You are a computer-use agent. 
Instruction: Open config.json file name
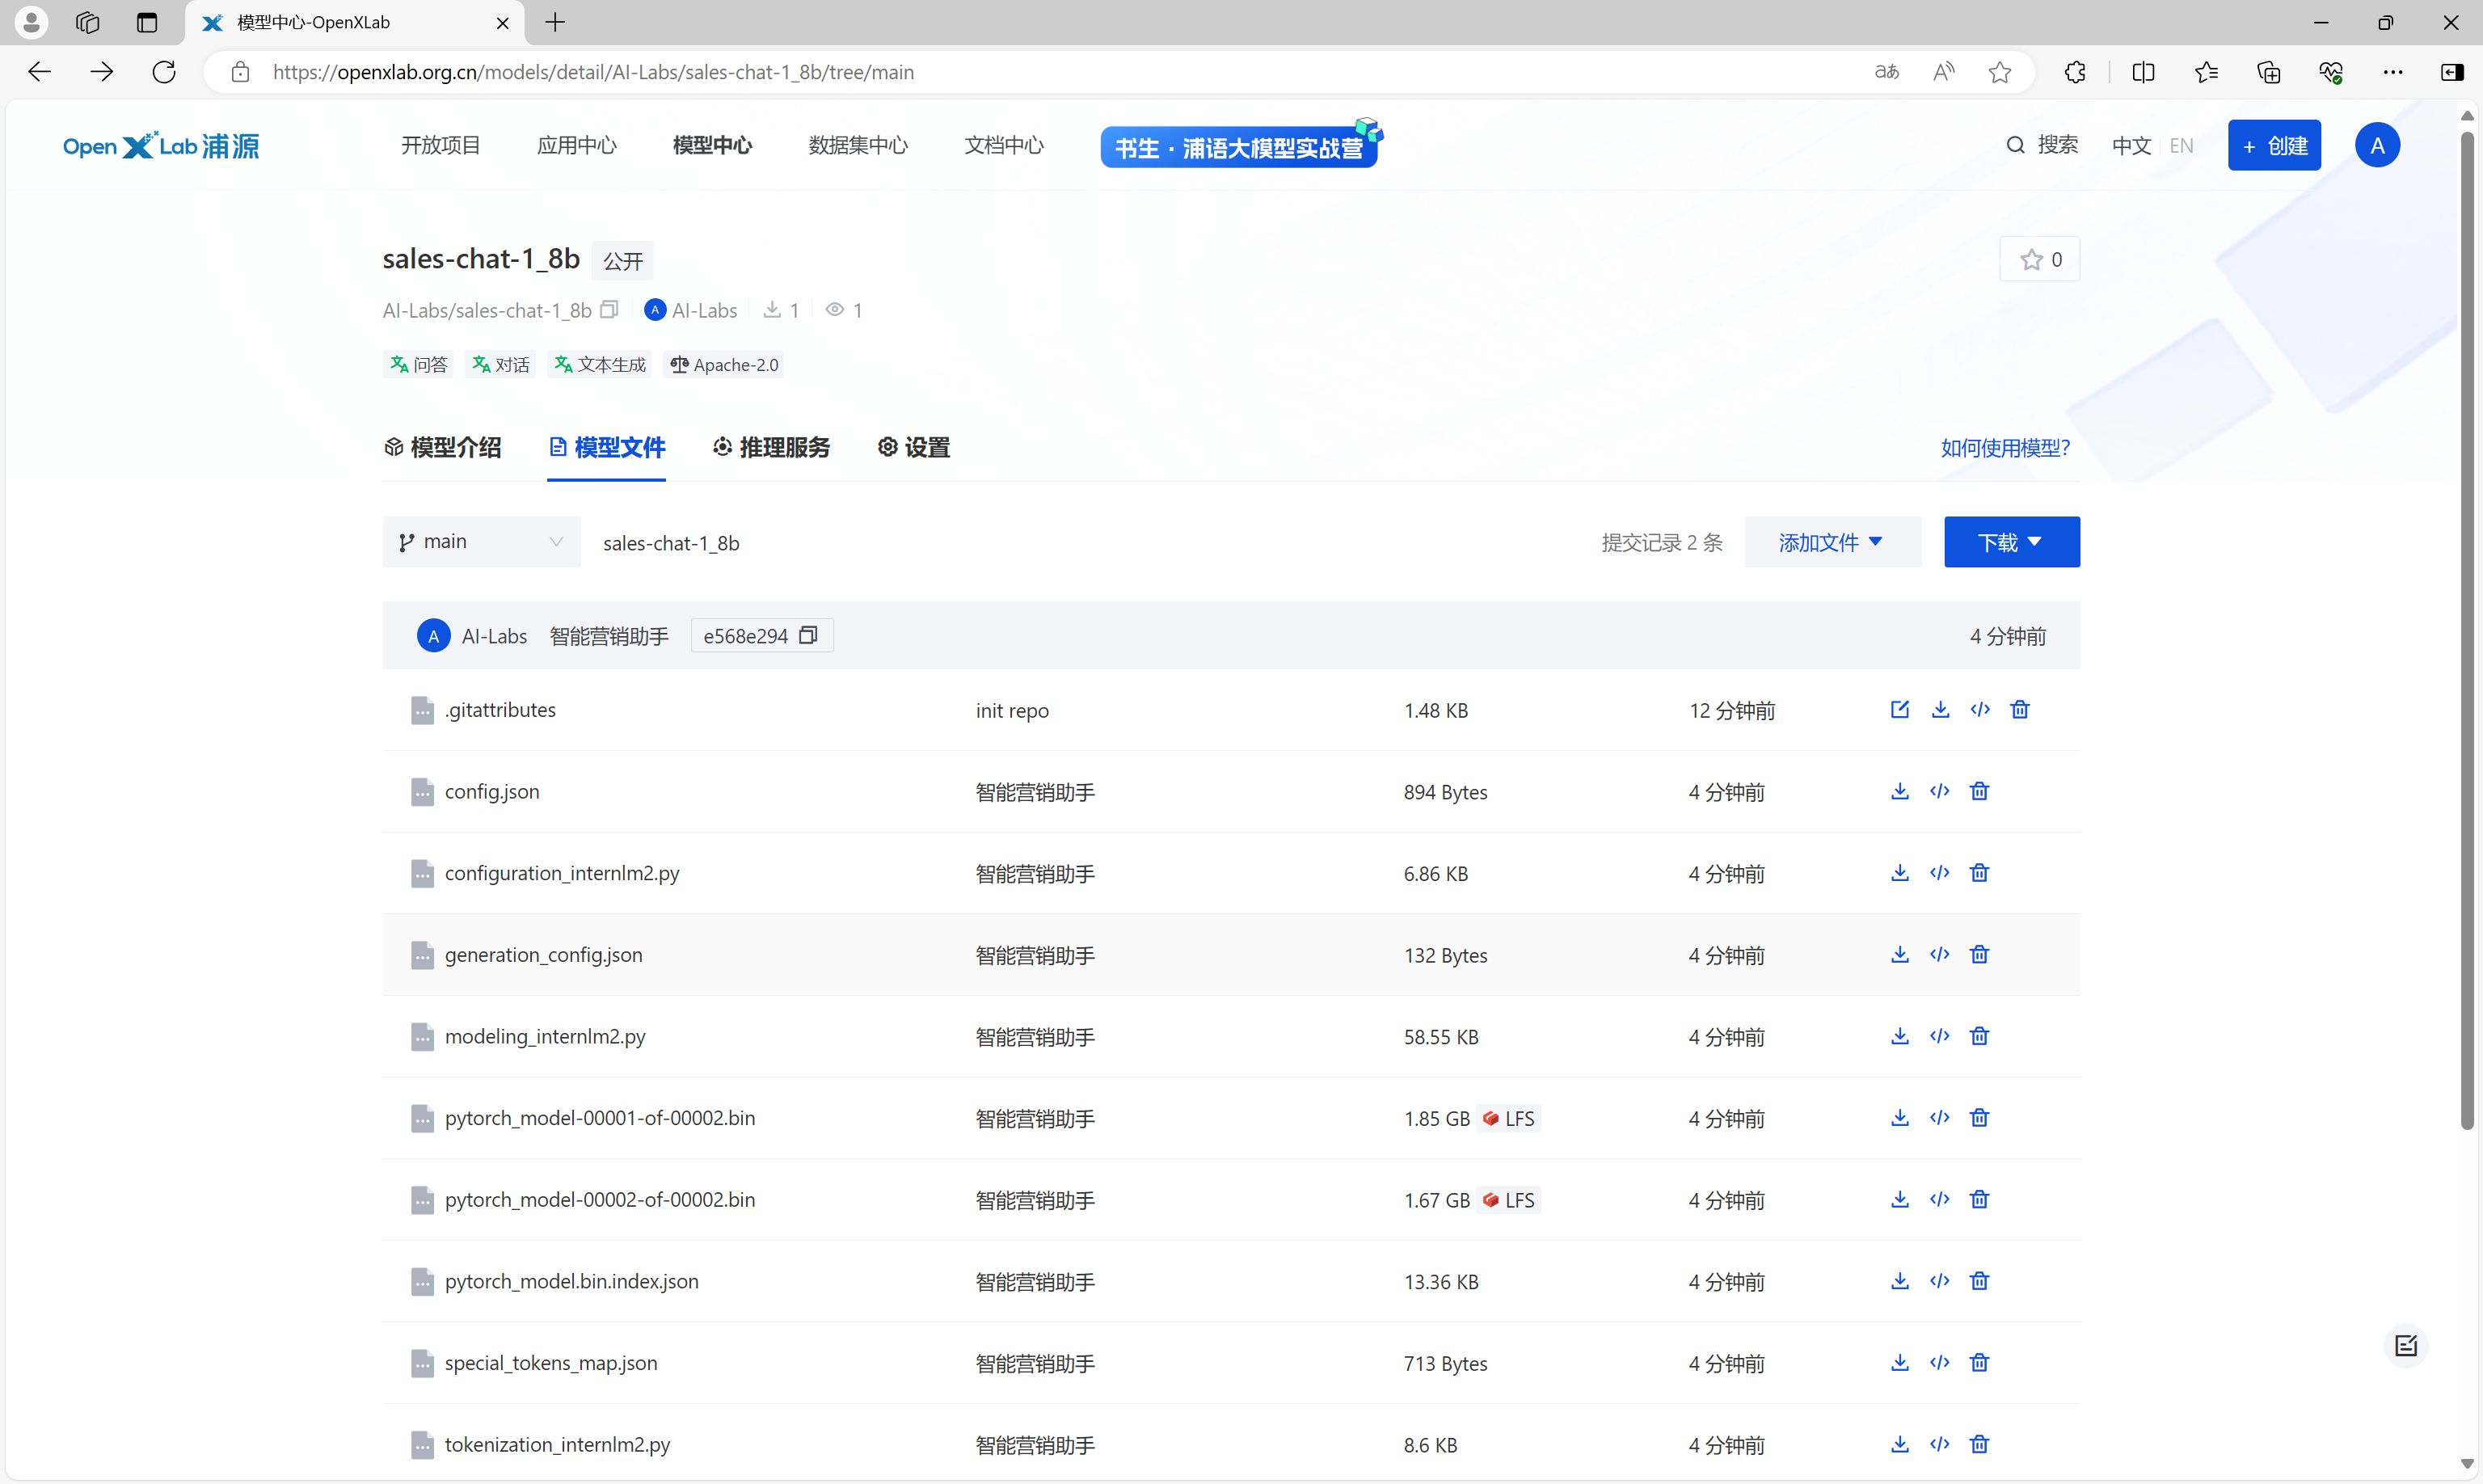[492, 791]
